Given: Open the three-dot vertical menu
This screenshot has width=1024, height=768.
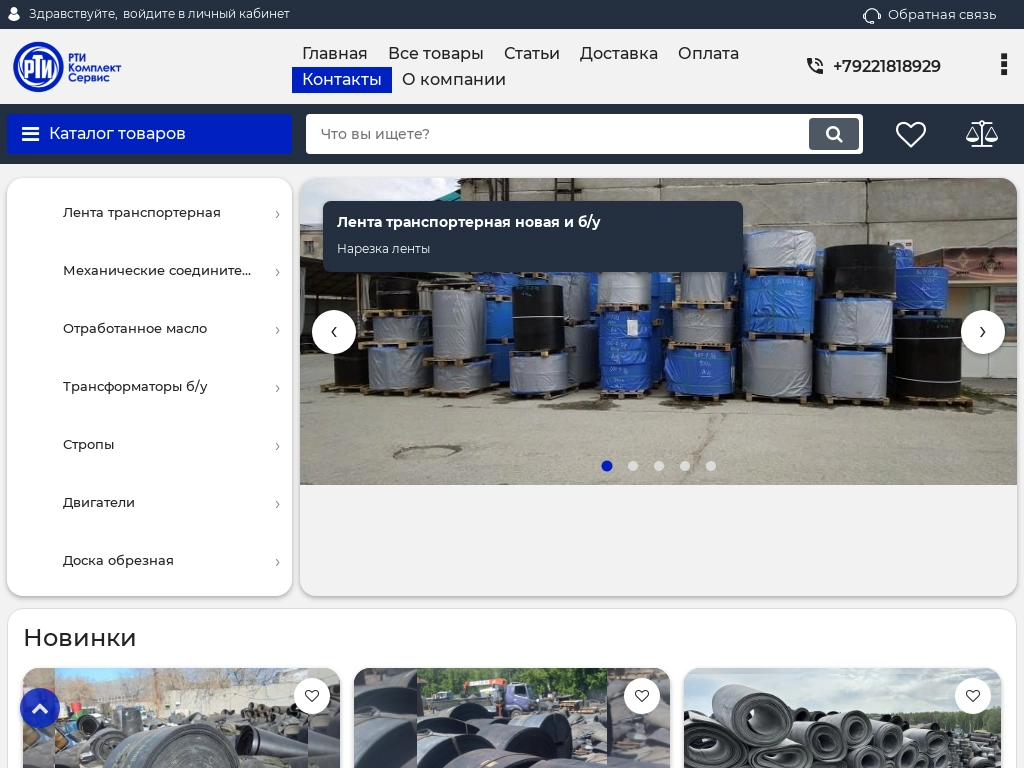Looking at the screenshot, I should 1004,65.
